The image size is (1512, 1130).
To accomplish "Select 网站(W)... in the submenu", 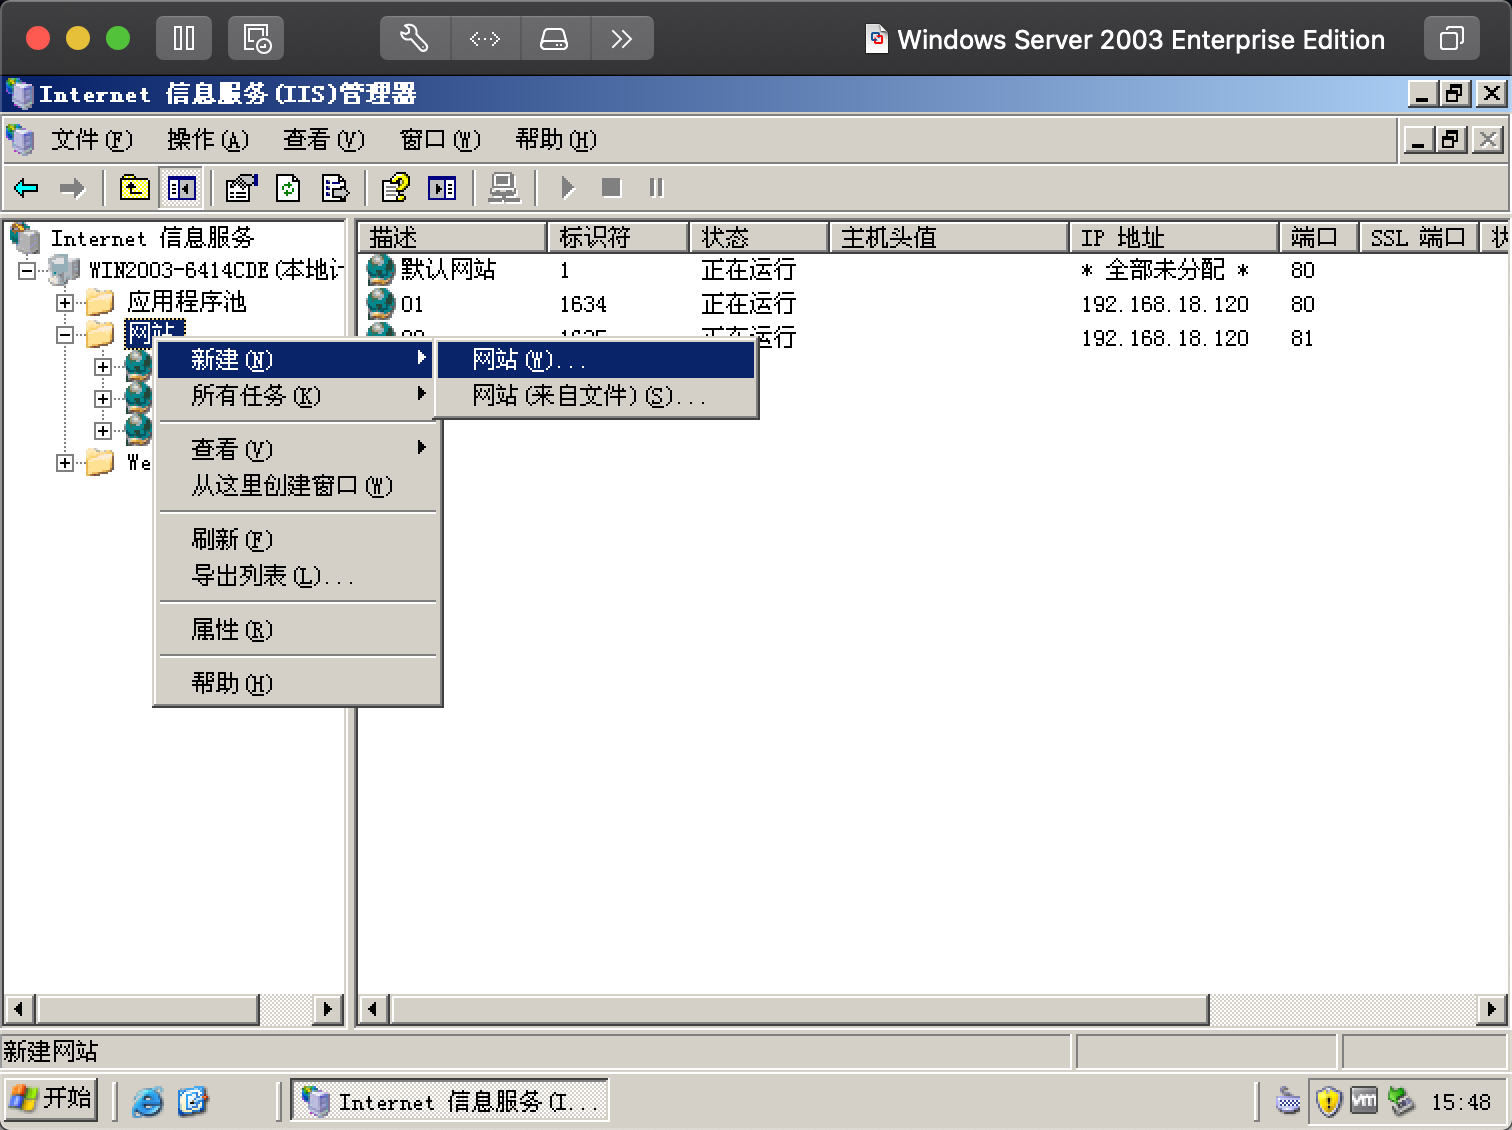I will [x=596, y=359].
